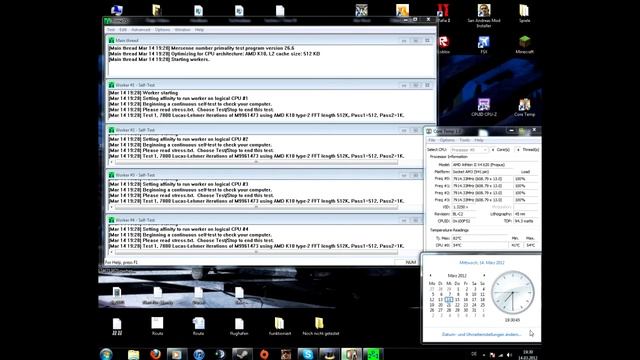This screenshot has width=640, height=360.
Task: Open the Noch nicht getestet folder
Action: click(x=320, y=326)
